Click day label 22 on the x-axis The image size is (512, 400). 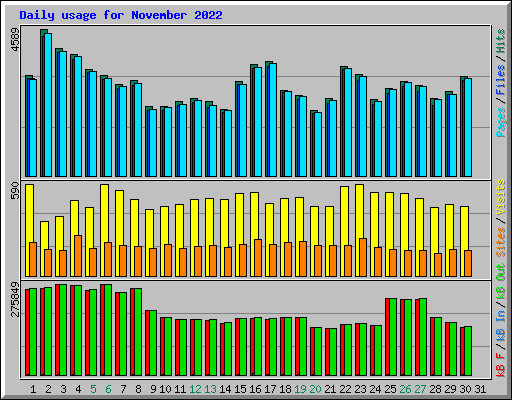click(x=345, y=389)
